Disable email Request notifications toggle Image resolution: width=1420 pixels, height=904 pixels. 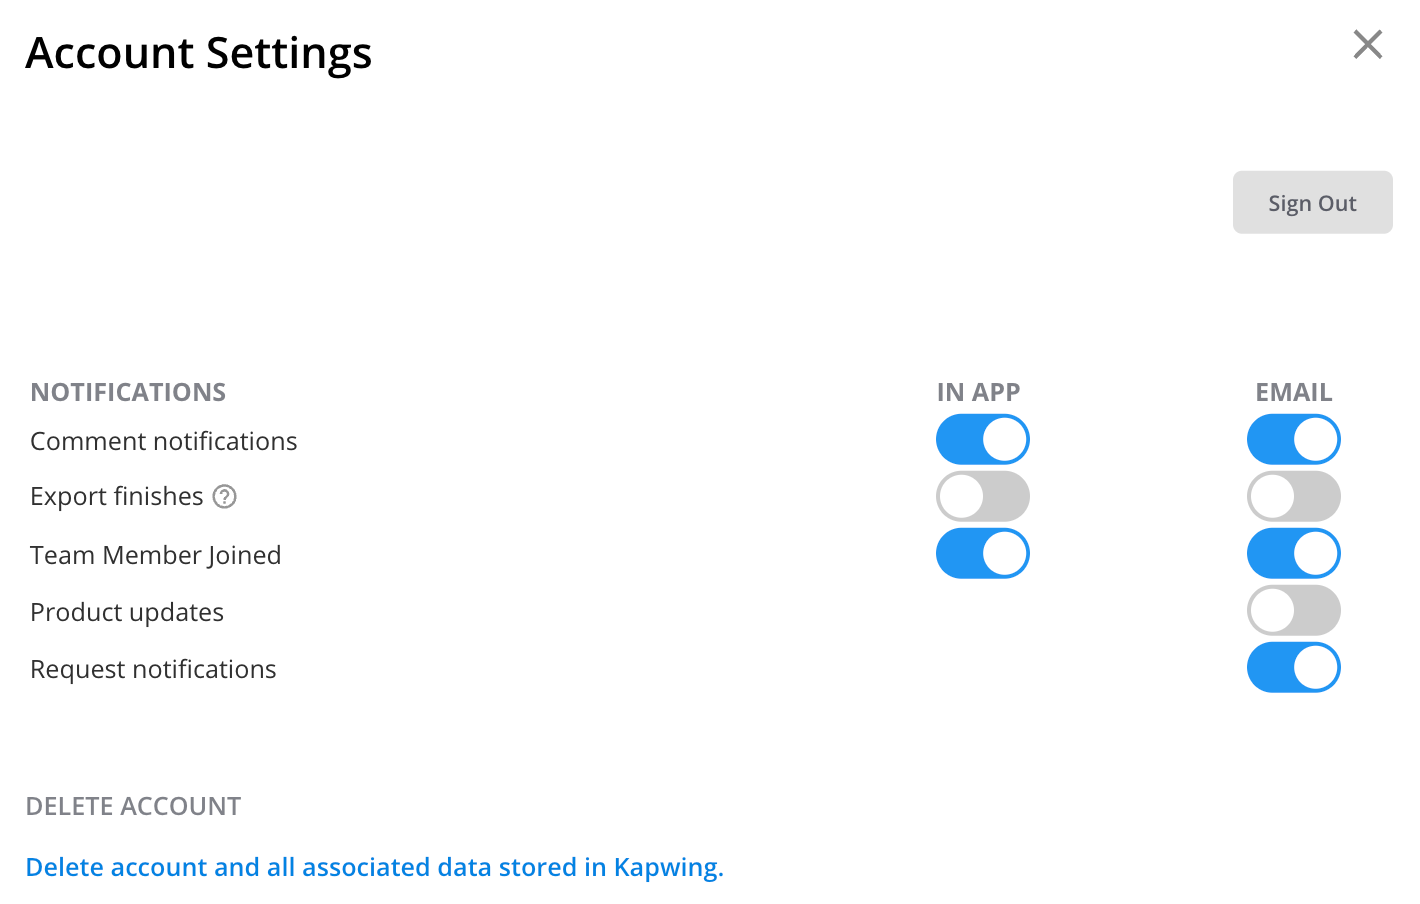[x=1293, y=668]
